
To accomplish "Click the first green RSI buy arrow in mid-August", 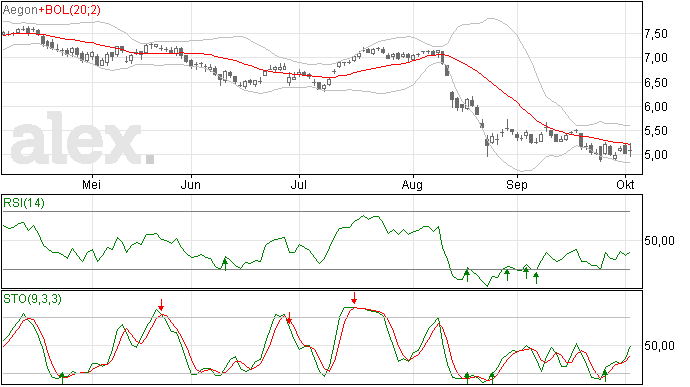I will point(467,276).
